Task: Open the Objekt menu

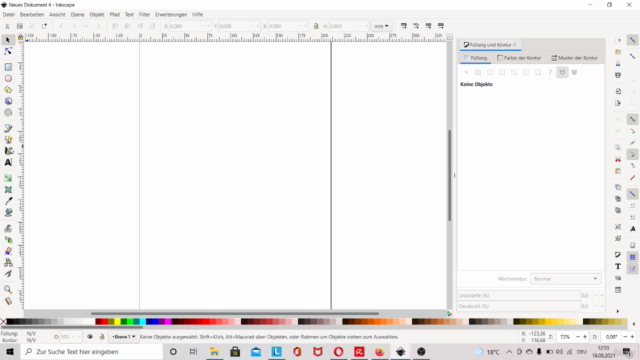Action: (97, 15)
